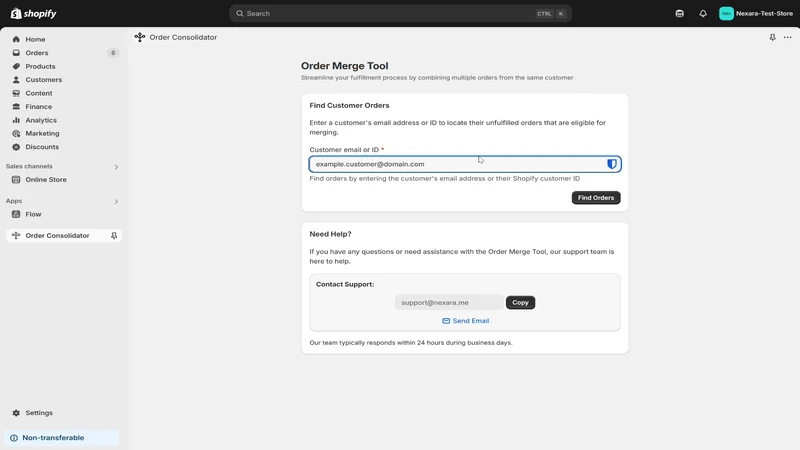Click the Non-transferable info icon

[x=14, y=438]
